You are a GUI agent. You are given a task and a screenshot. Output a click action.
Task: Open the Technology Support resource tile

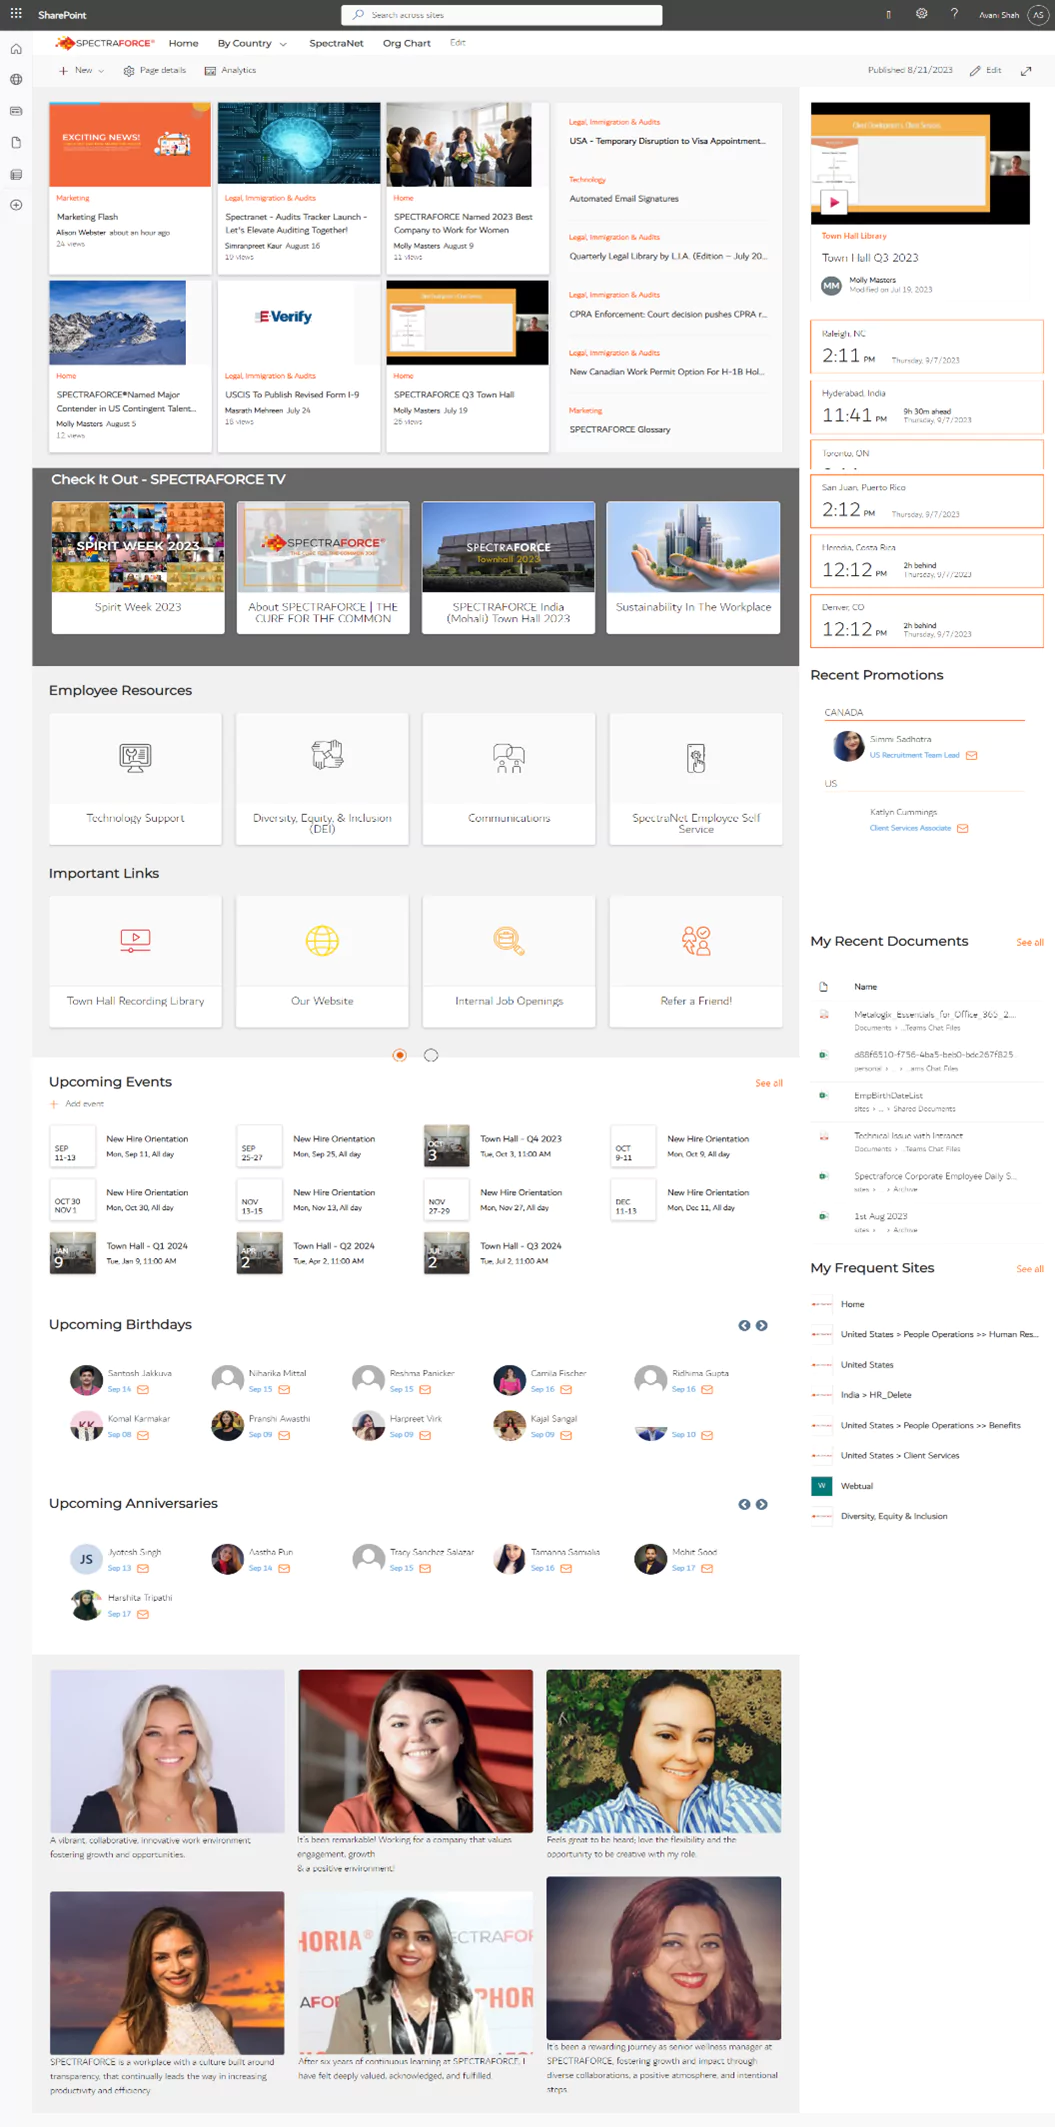coord(135,778)
